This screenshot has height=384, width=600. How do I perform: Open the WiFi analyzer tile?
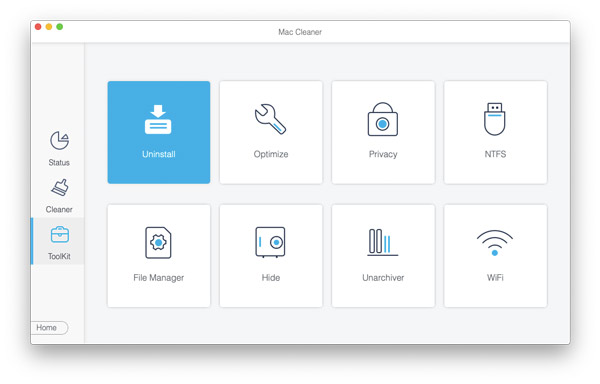click(495, 256)
